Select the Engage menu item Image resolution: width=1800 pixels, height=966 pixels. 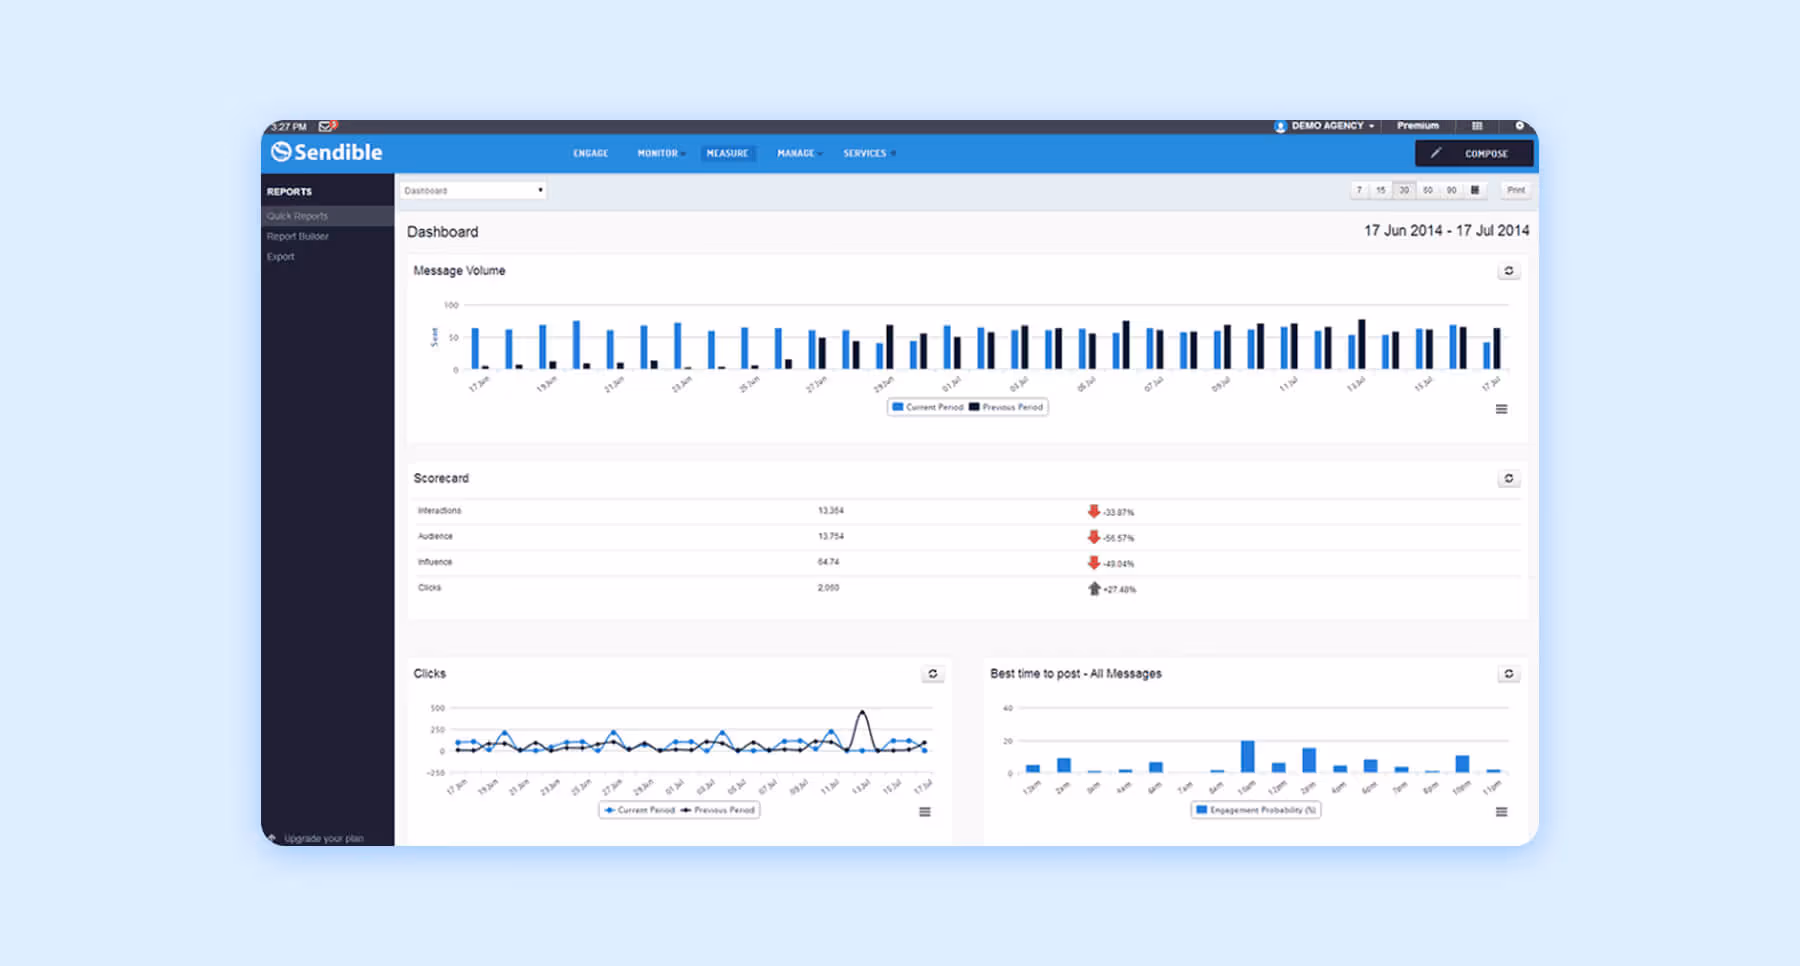[590, 153]
